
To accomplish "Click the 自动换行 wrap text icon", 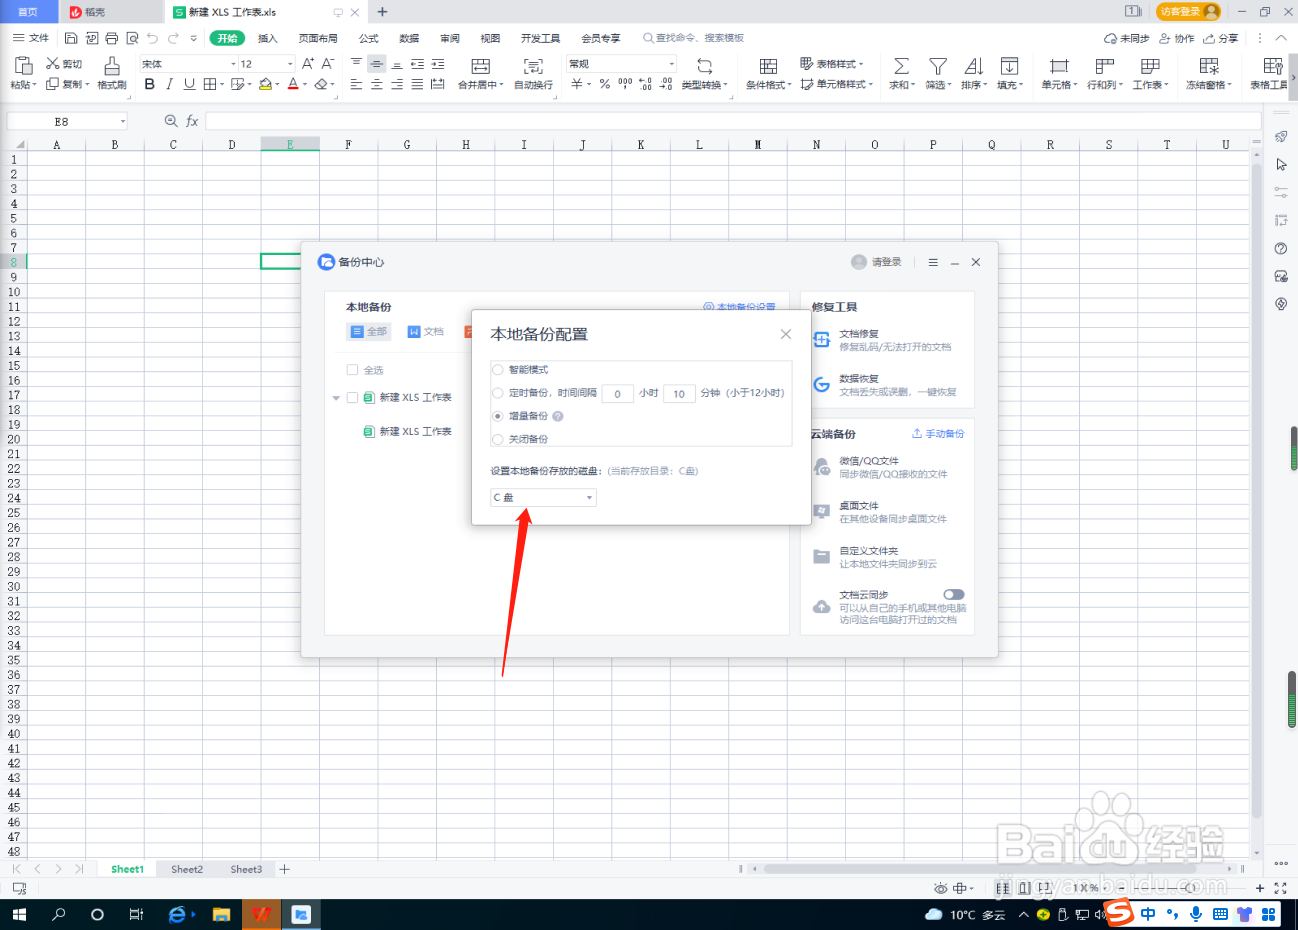I will tap(533, 67).
